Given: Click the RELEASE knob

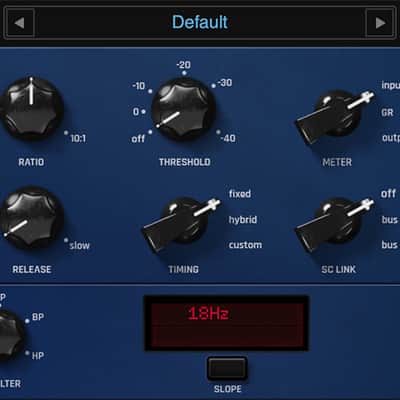Looking at the screenshot, I should point(32,217).
